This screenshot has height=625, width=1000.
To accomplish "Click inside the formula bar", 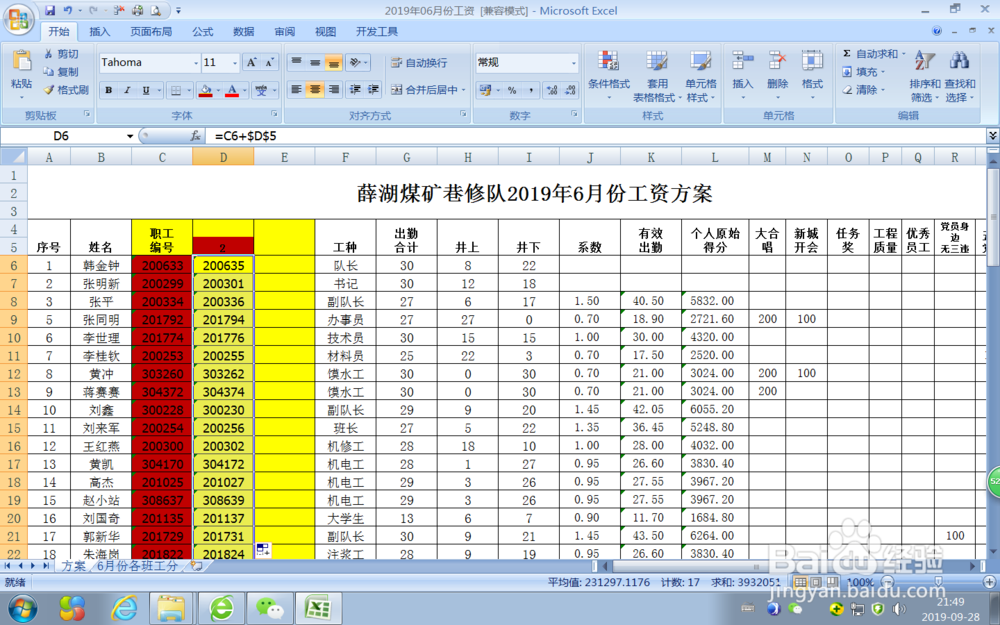I will (x=400, y=135).
